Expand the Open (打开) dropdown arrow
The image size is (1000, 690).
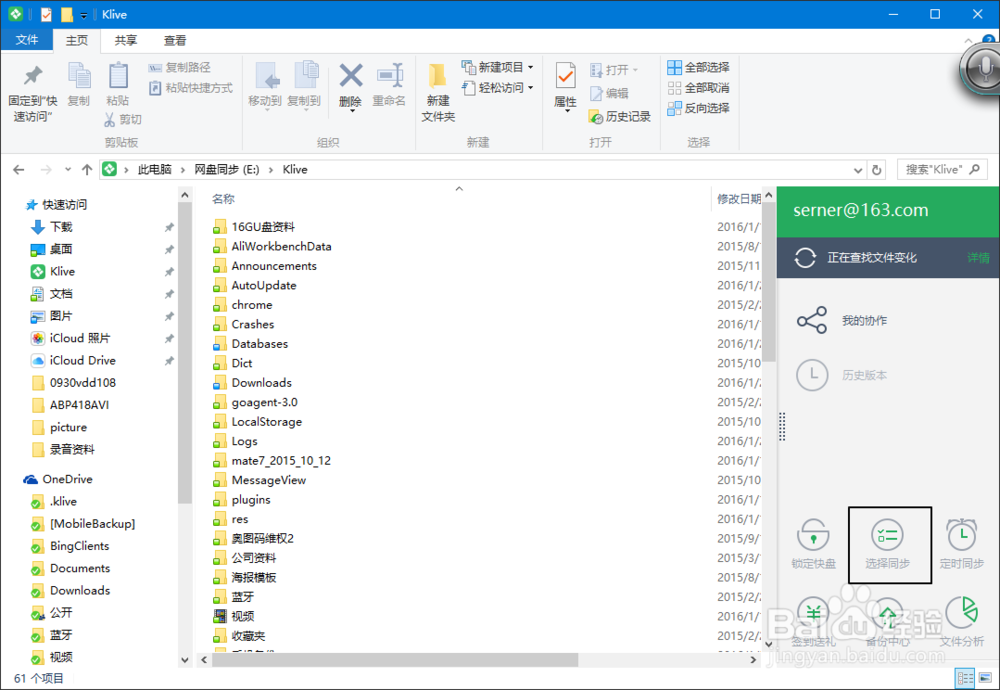coord(635,70)
